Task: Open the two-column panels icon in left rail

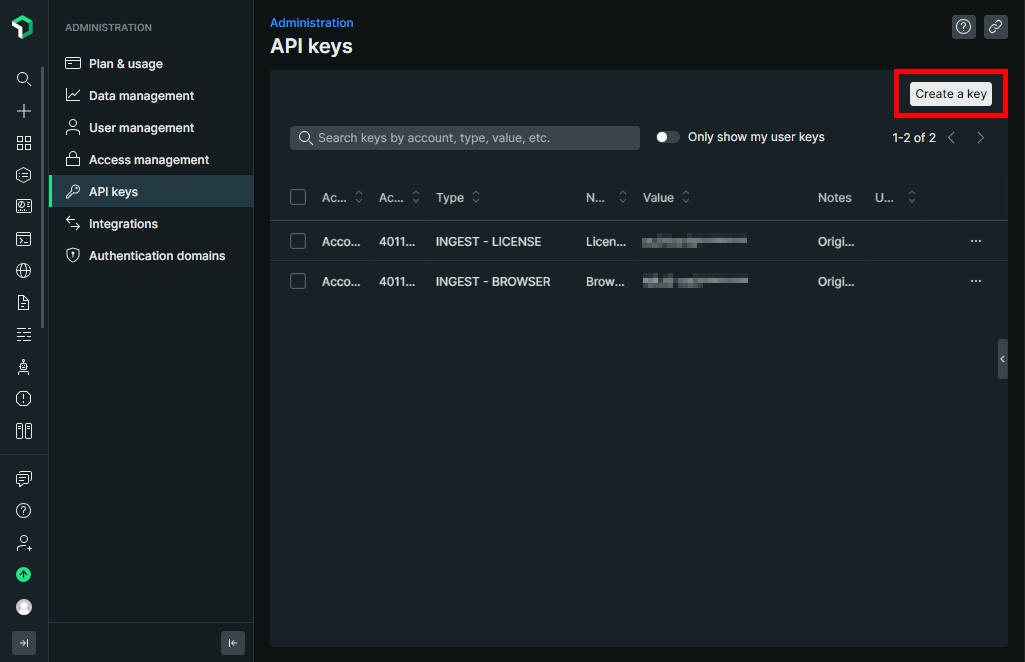Action: pos(24,431)
